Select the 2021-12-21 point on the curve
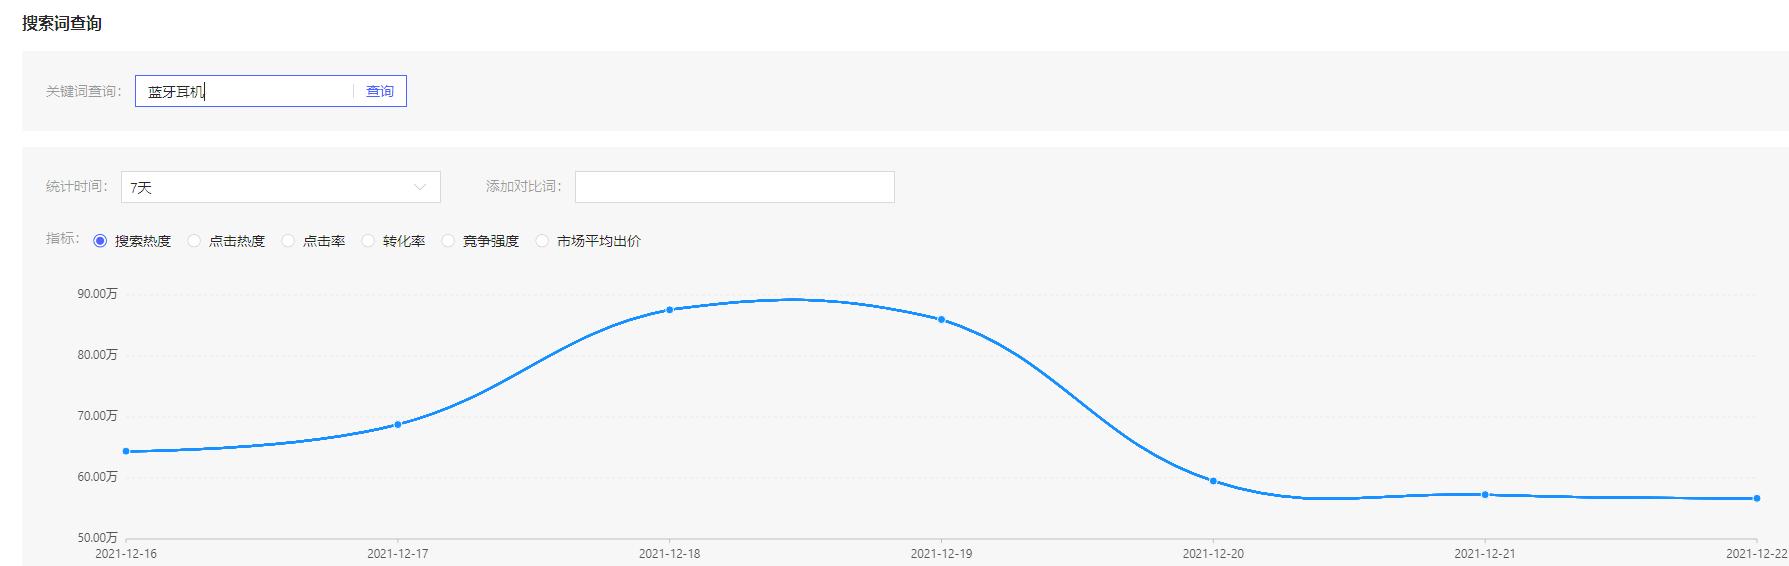Image resolution: width=1789 pixels, height=566 pixels. tap(1485, 494)
